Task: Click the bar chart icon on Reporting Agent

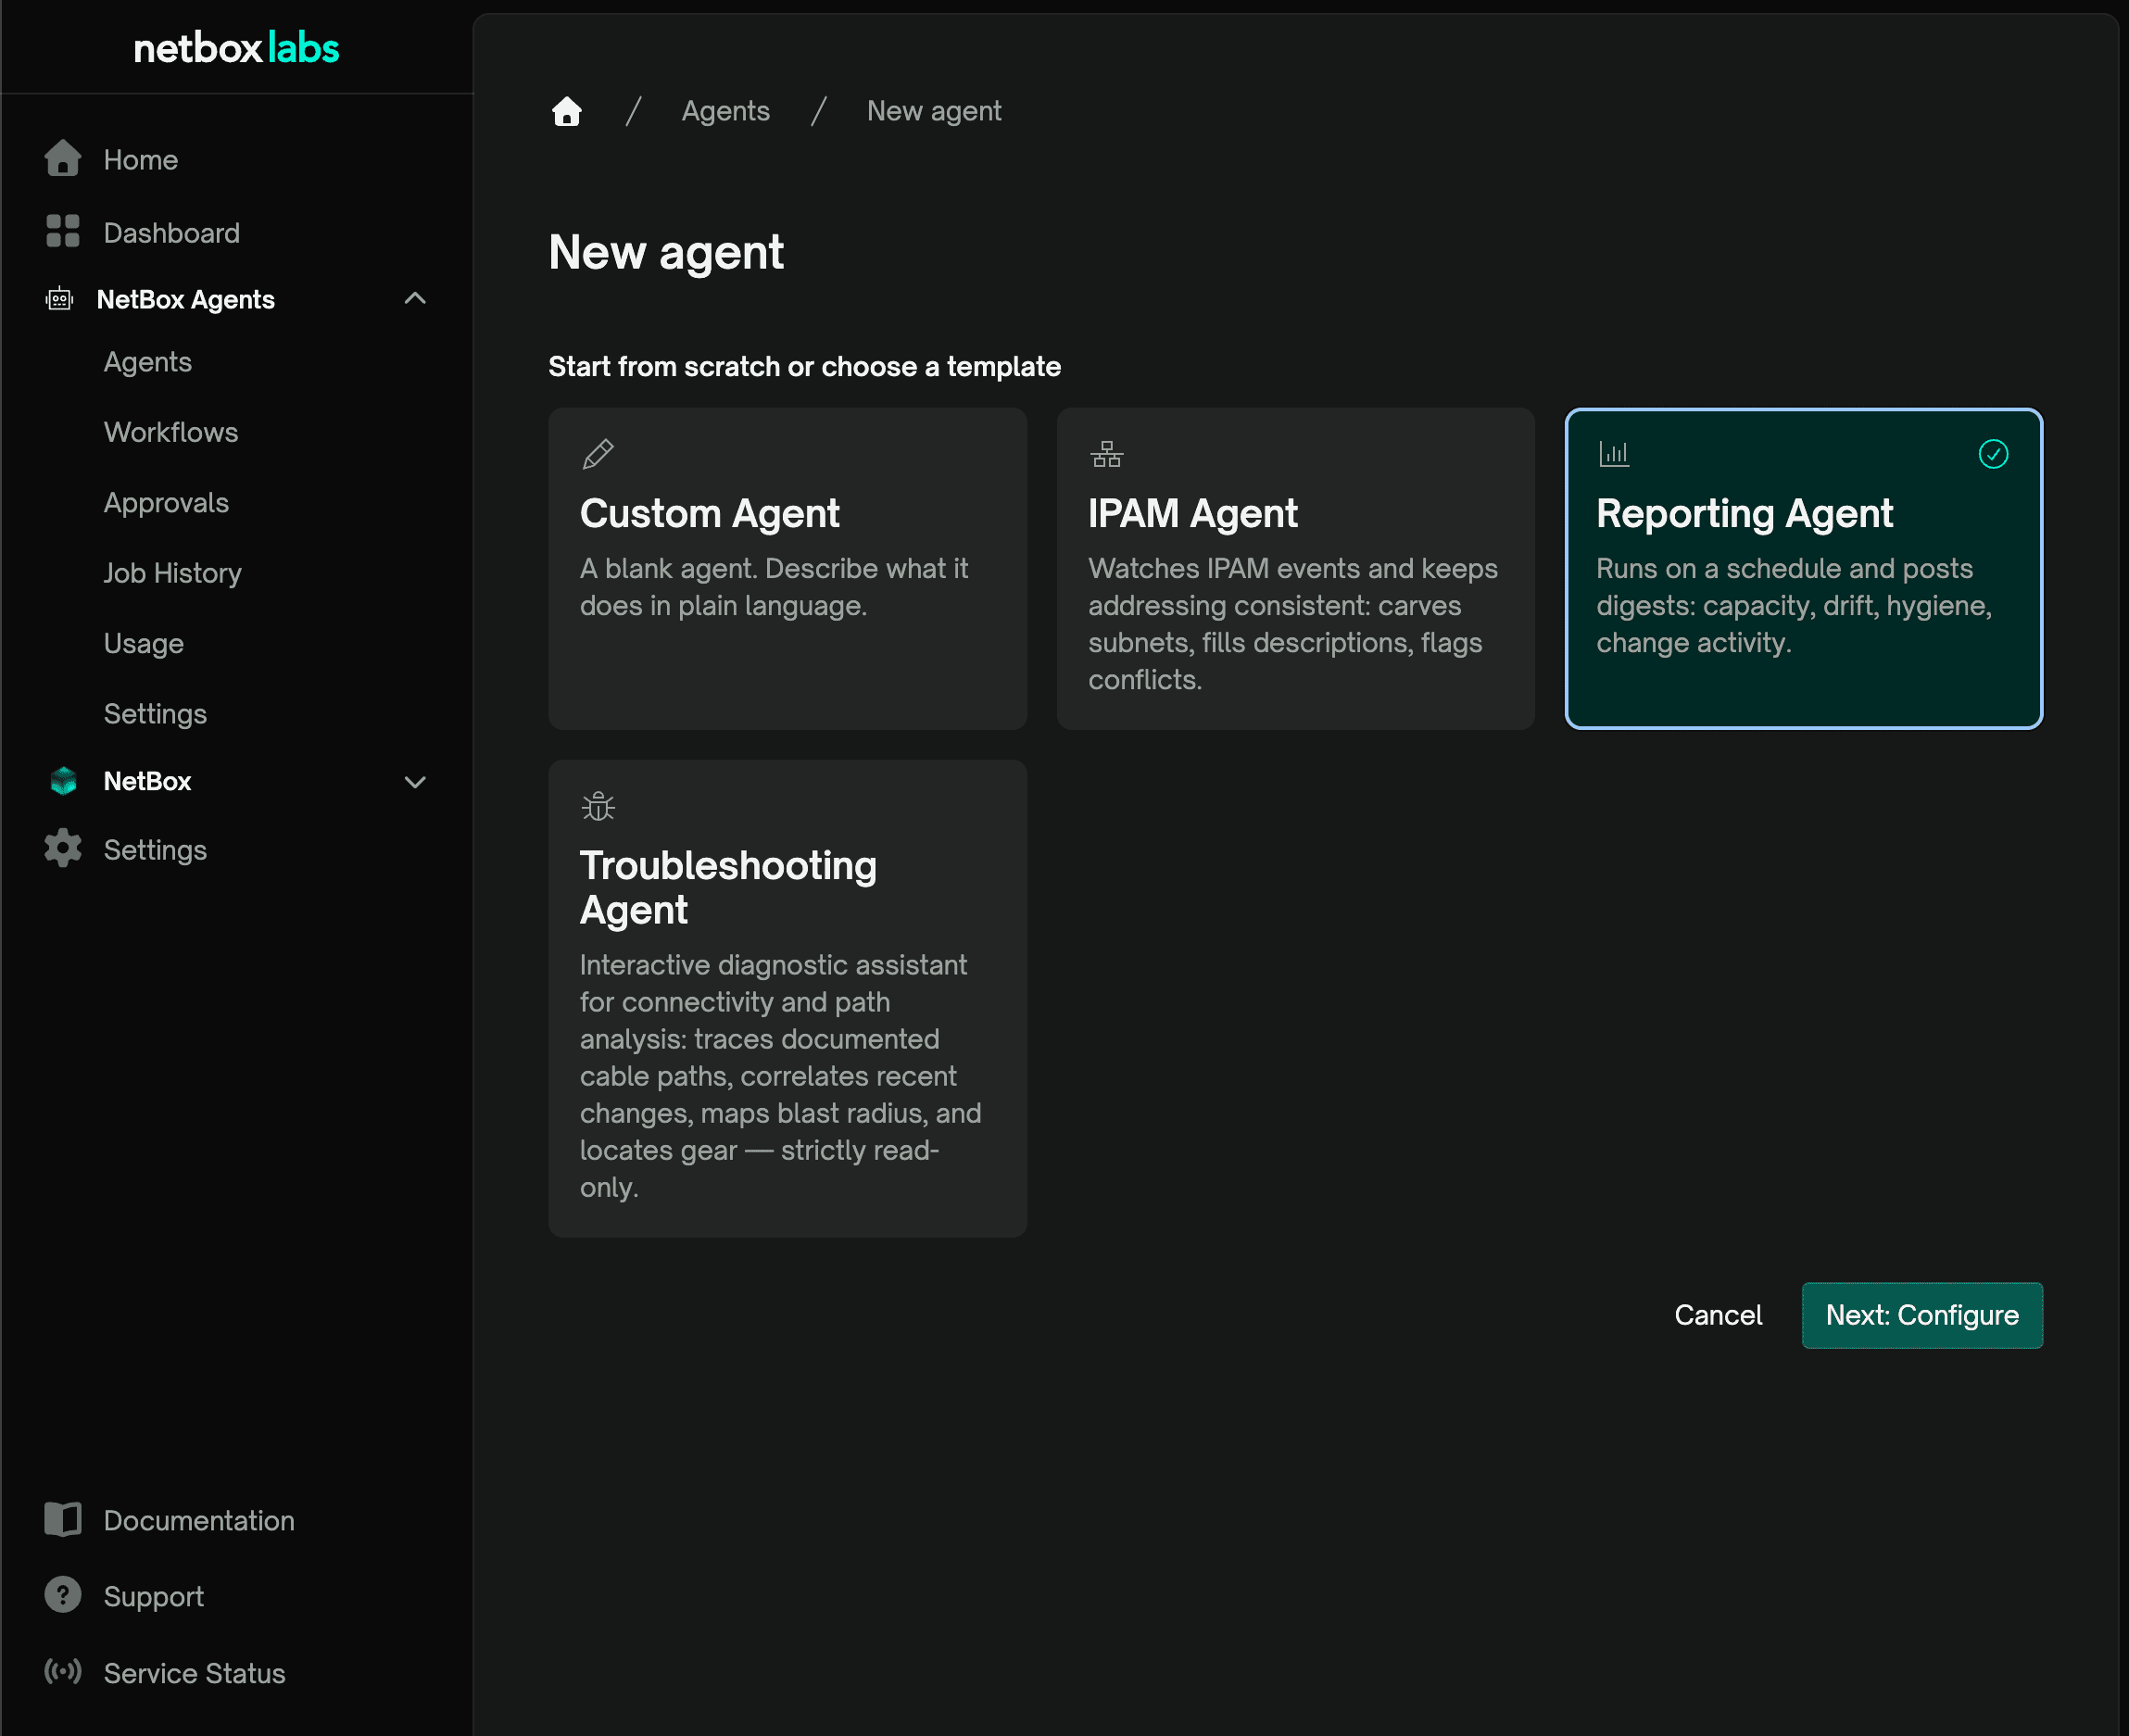Action: [1614, 454]
